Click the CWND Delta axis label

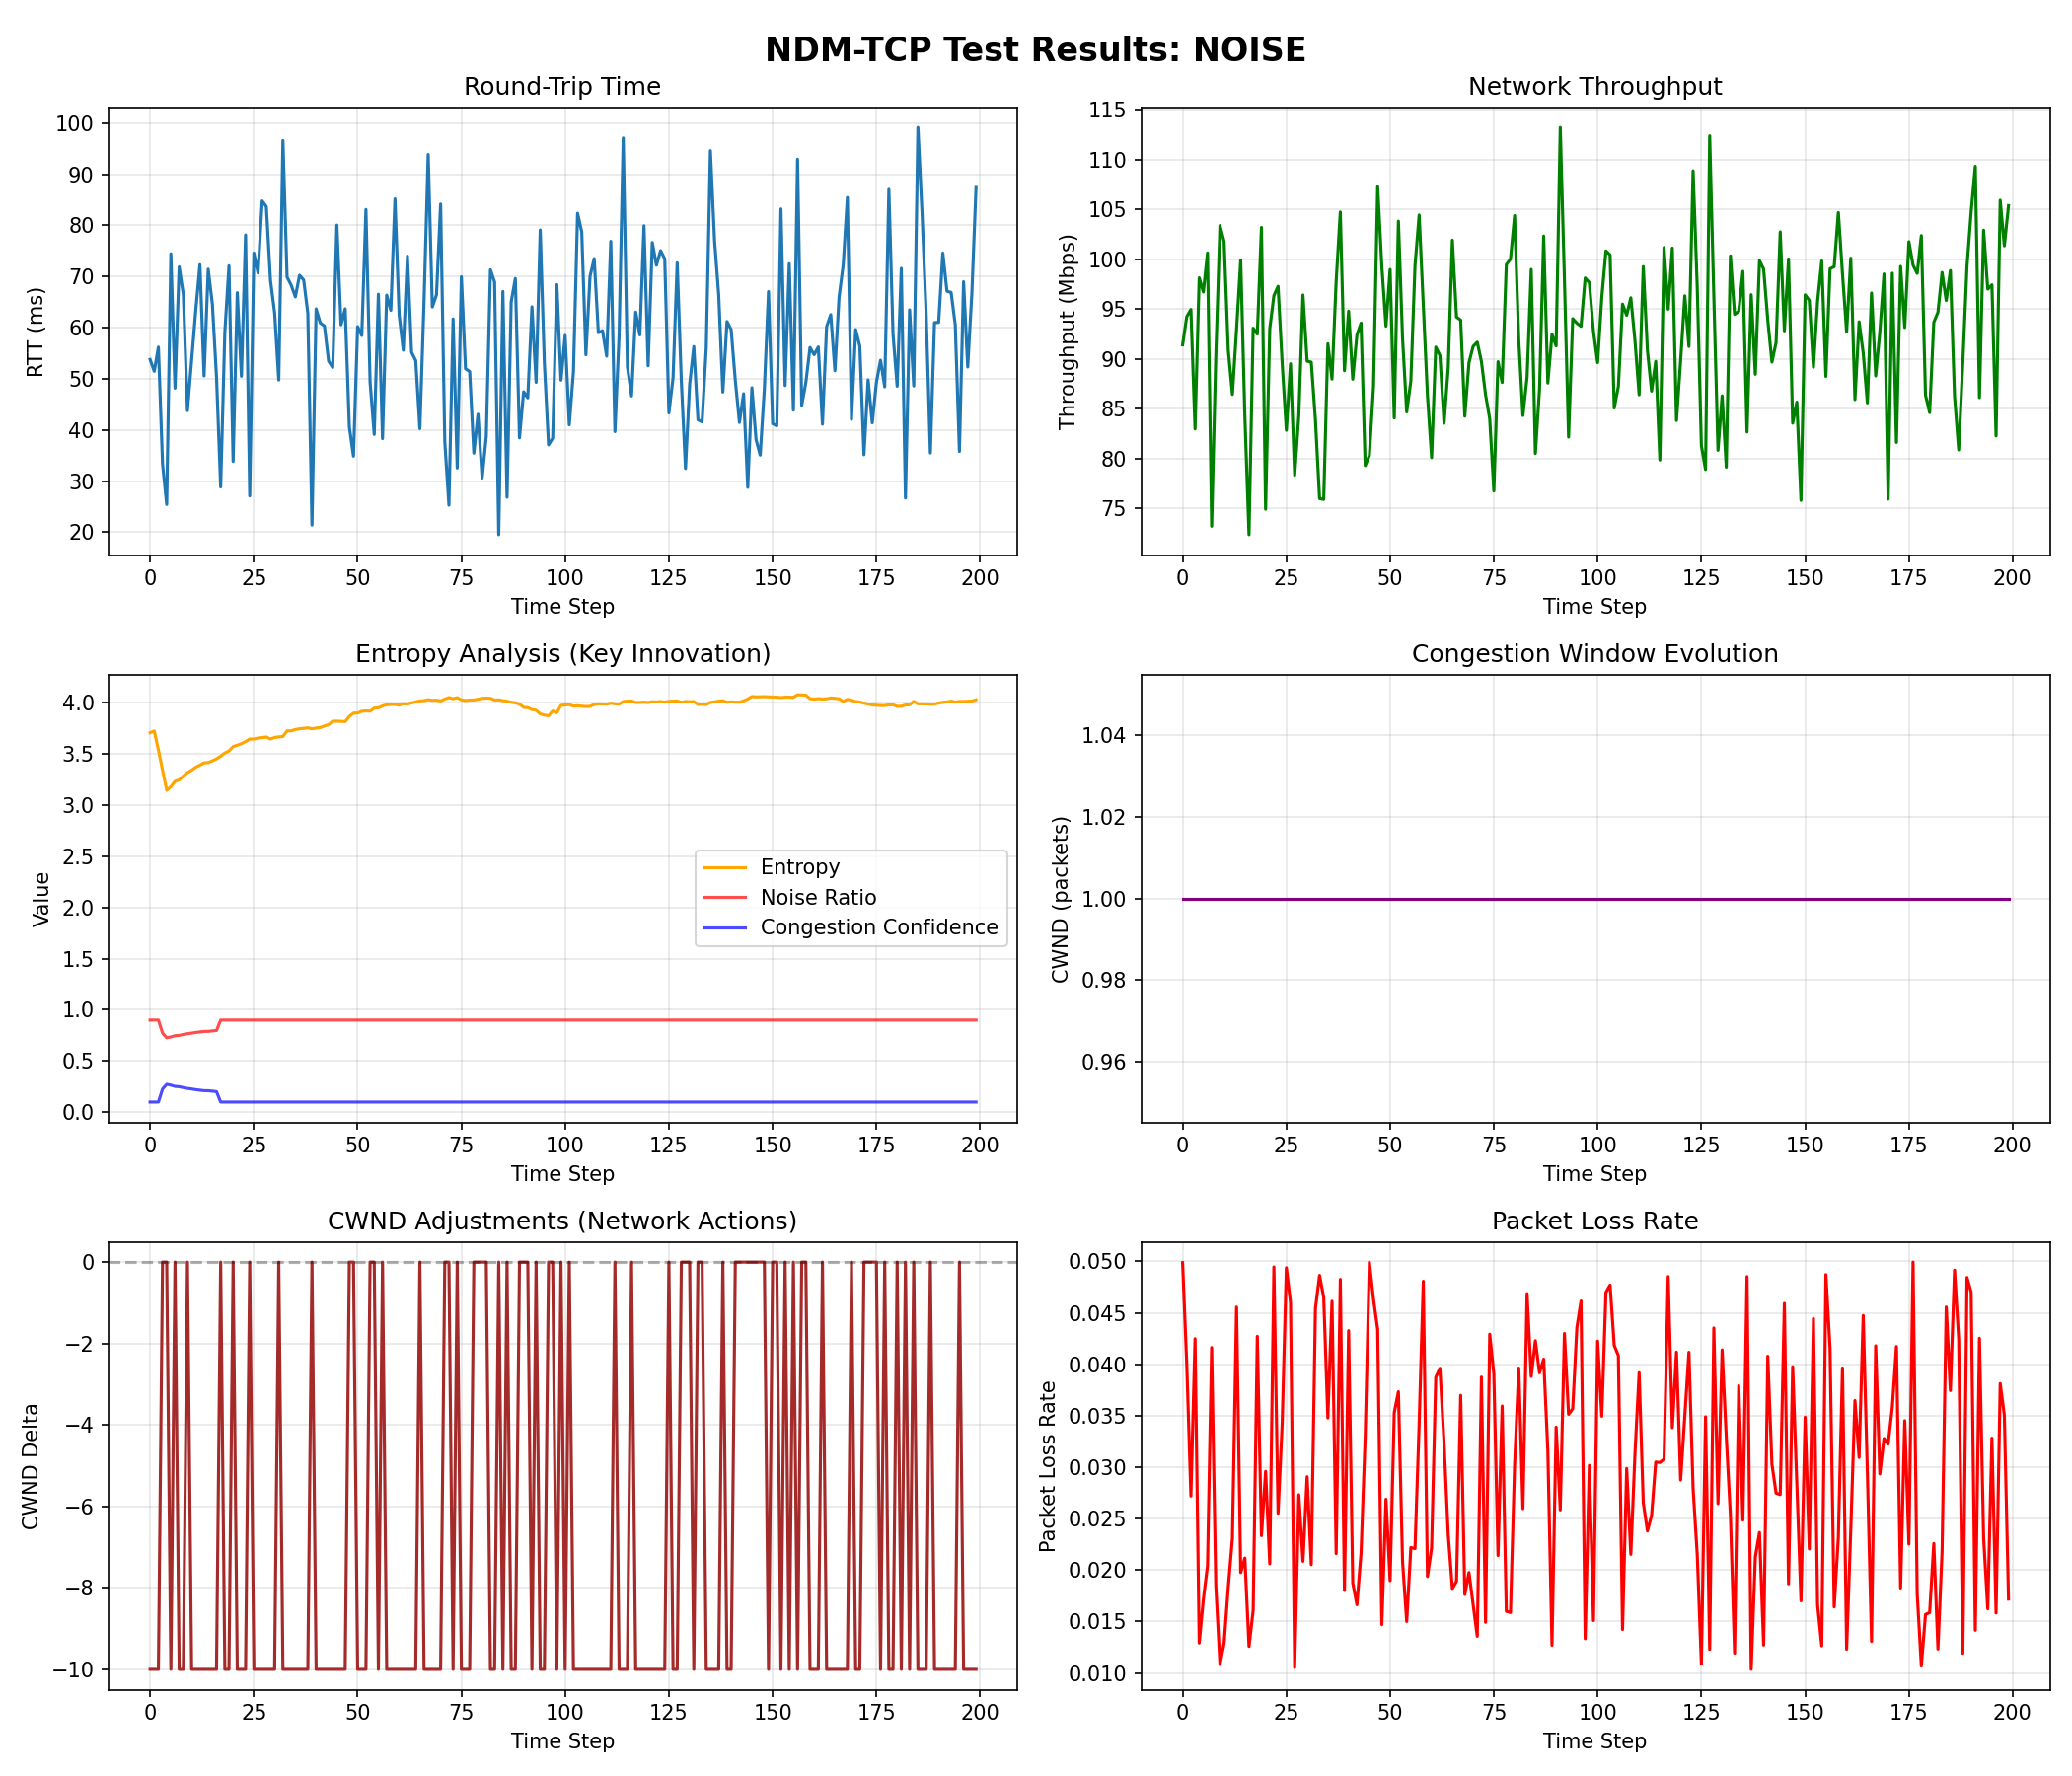pos(31,1467)
